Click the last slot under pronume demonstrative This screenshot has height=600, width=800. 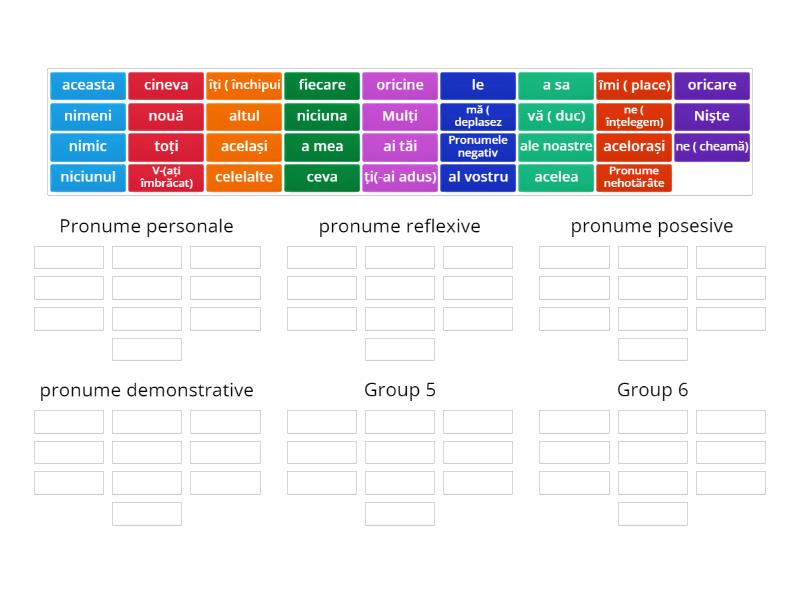coord(146,513)
